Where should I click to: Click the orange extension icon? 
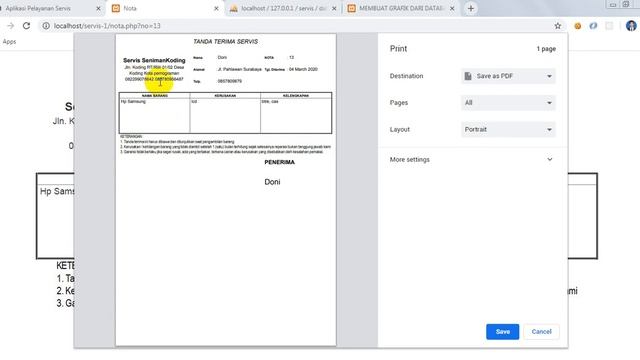point(578,26)
